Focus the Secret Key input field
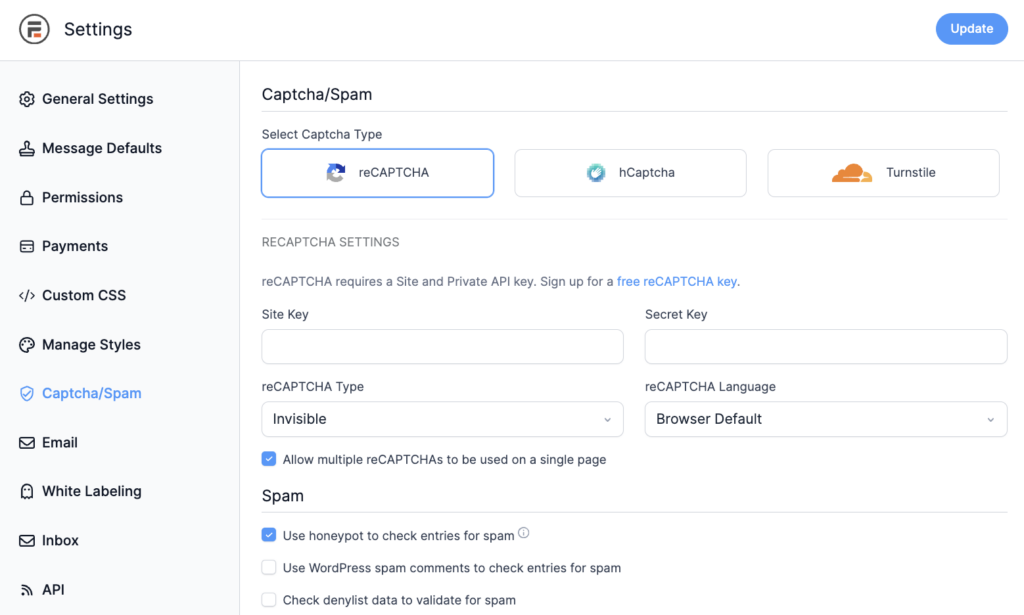The image size is (1024, 615). [x=826, y=347]
